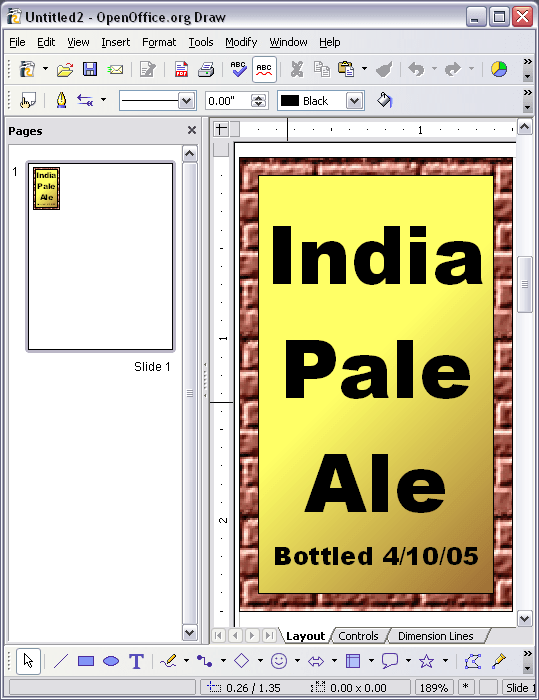Click the Paste clipboard icon

[x=346, y=69]
